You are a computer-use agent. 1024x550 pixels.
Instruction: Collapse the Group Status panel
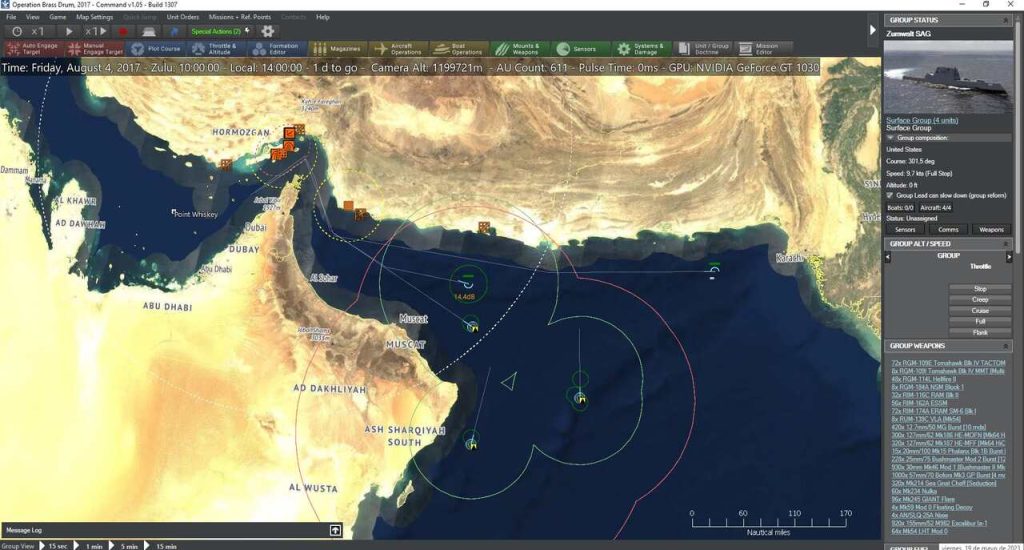tap(1005, 20)
